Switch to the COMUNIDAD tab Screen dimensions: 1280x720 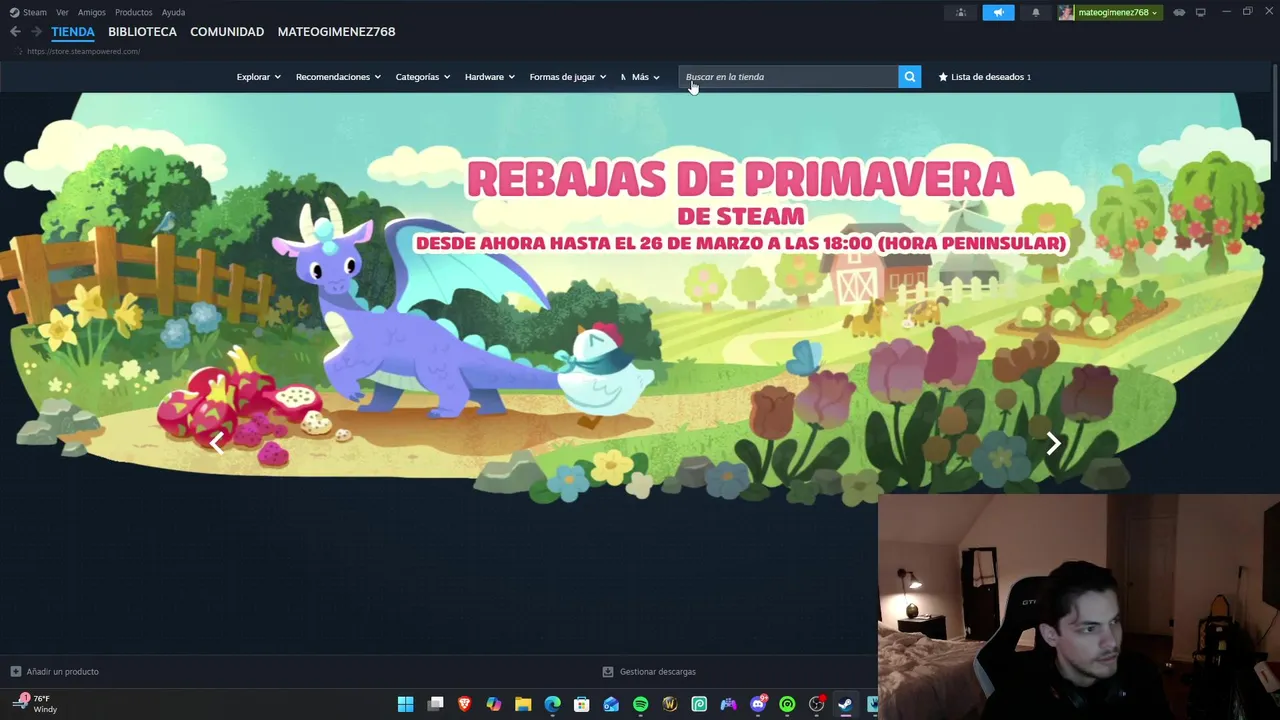[227, 32]
